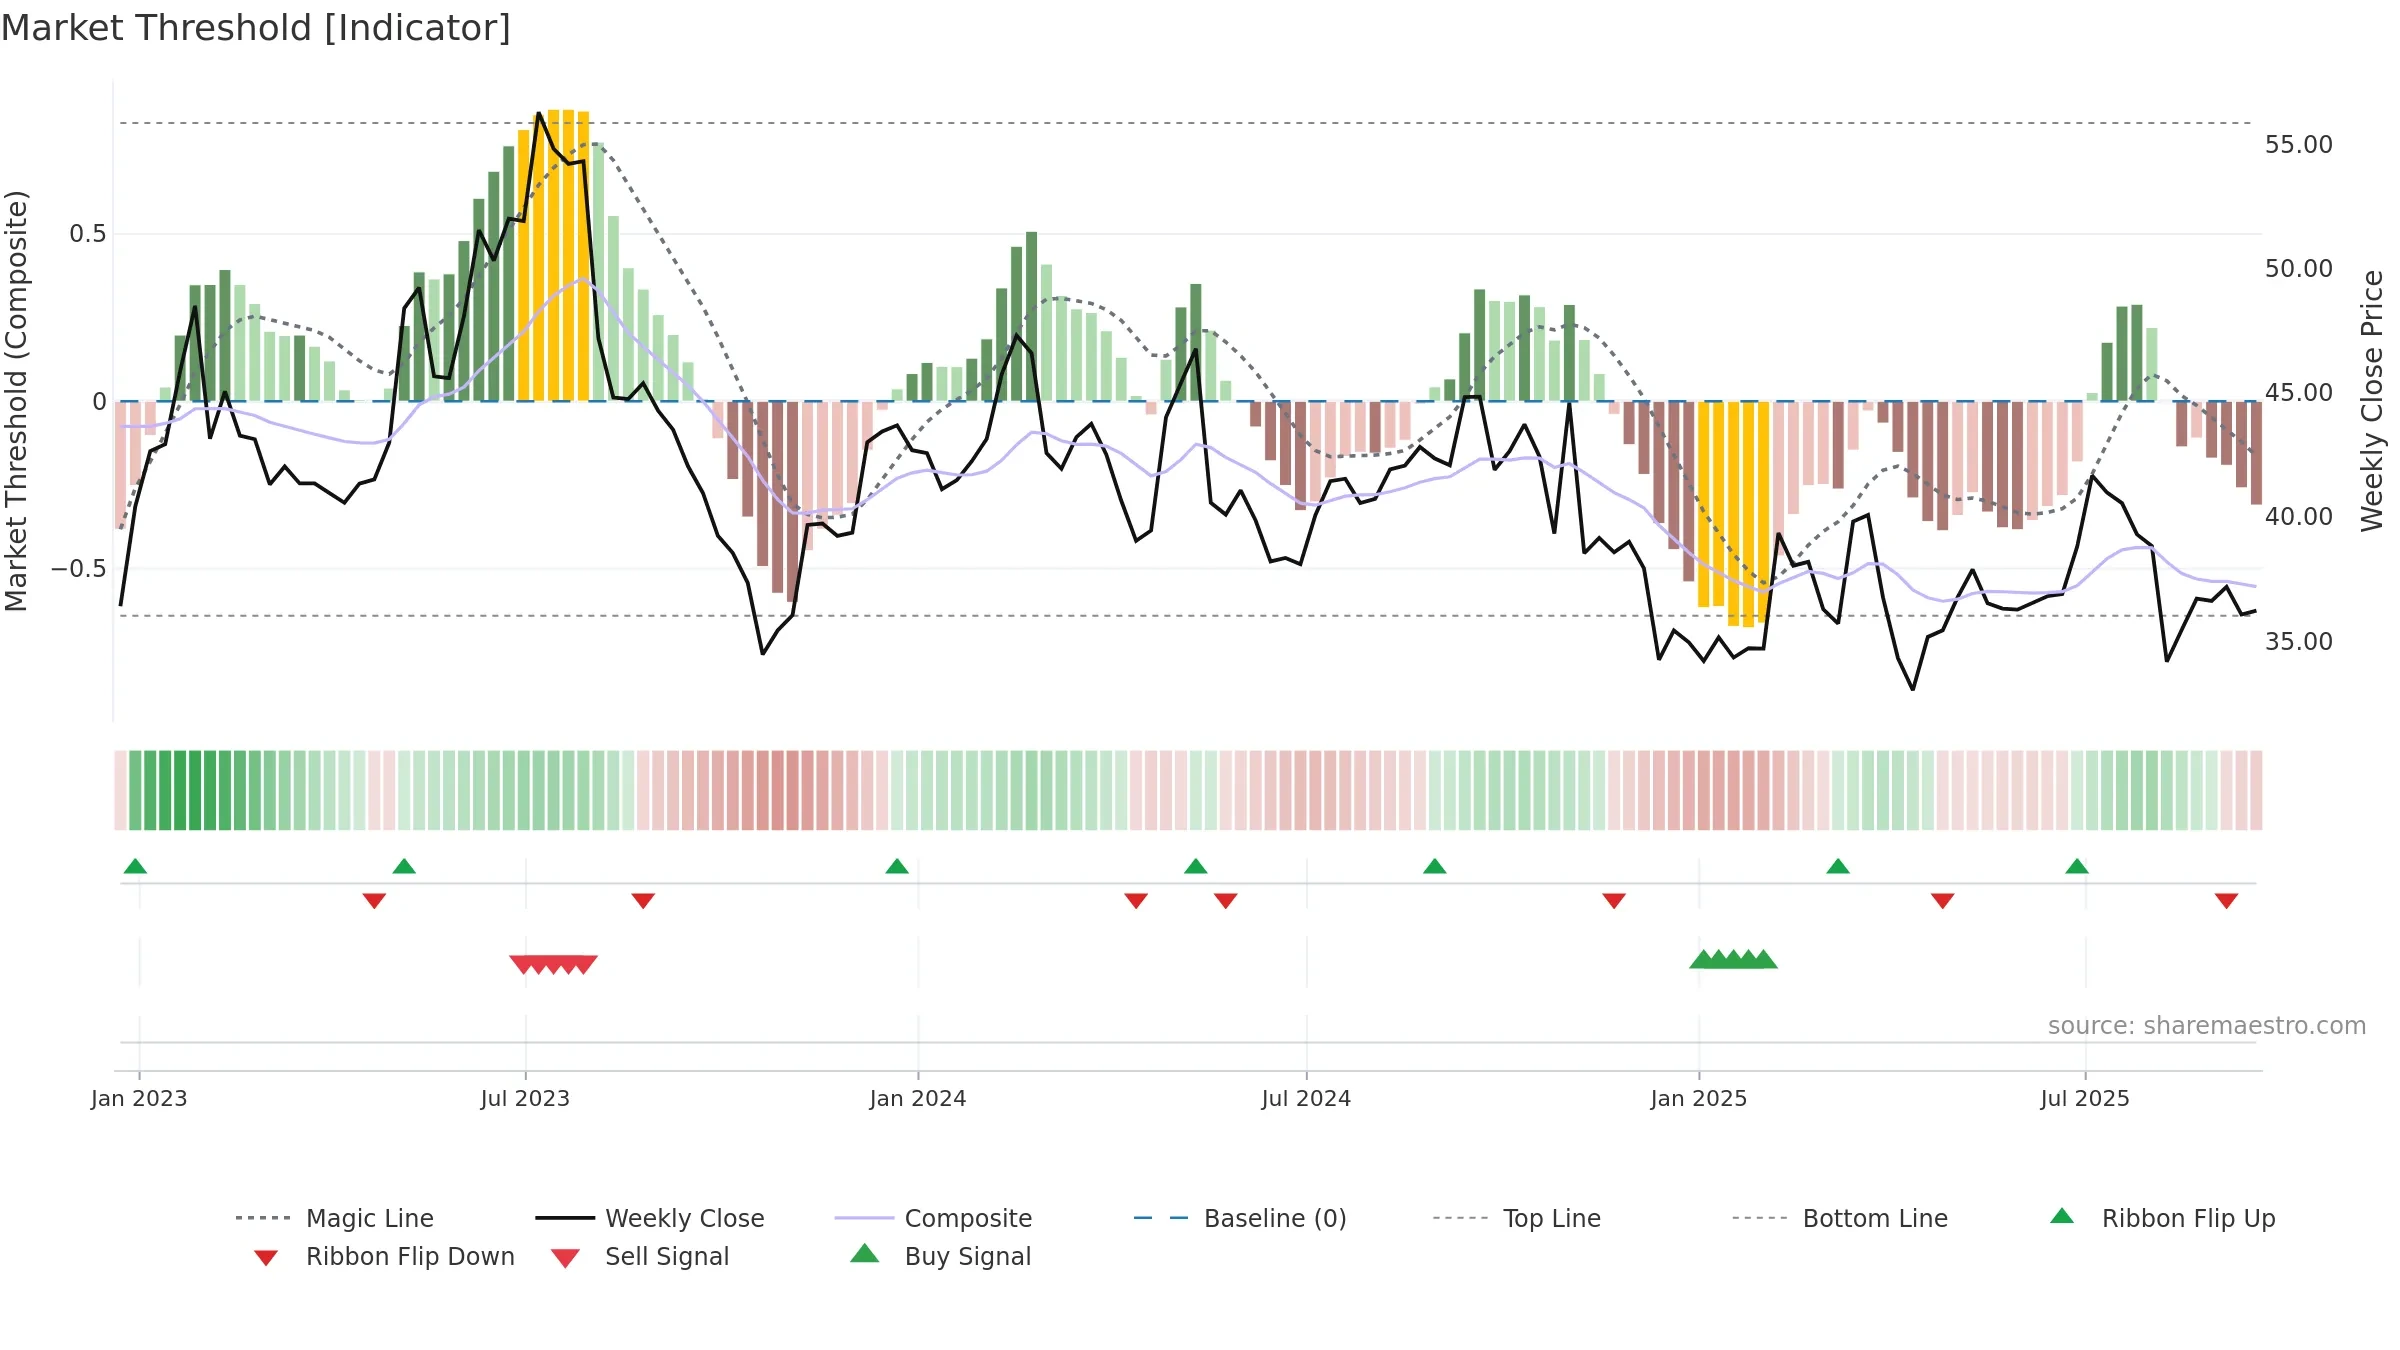Toggle the Buy Signal legend entry
The image size is (2400, 1350).
[940, 1256]
